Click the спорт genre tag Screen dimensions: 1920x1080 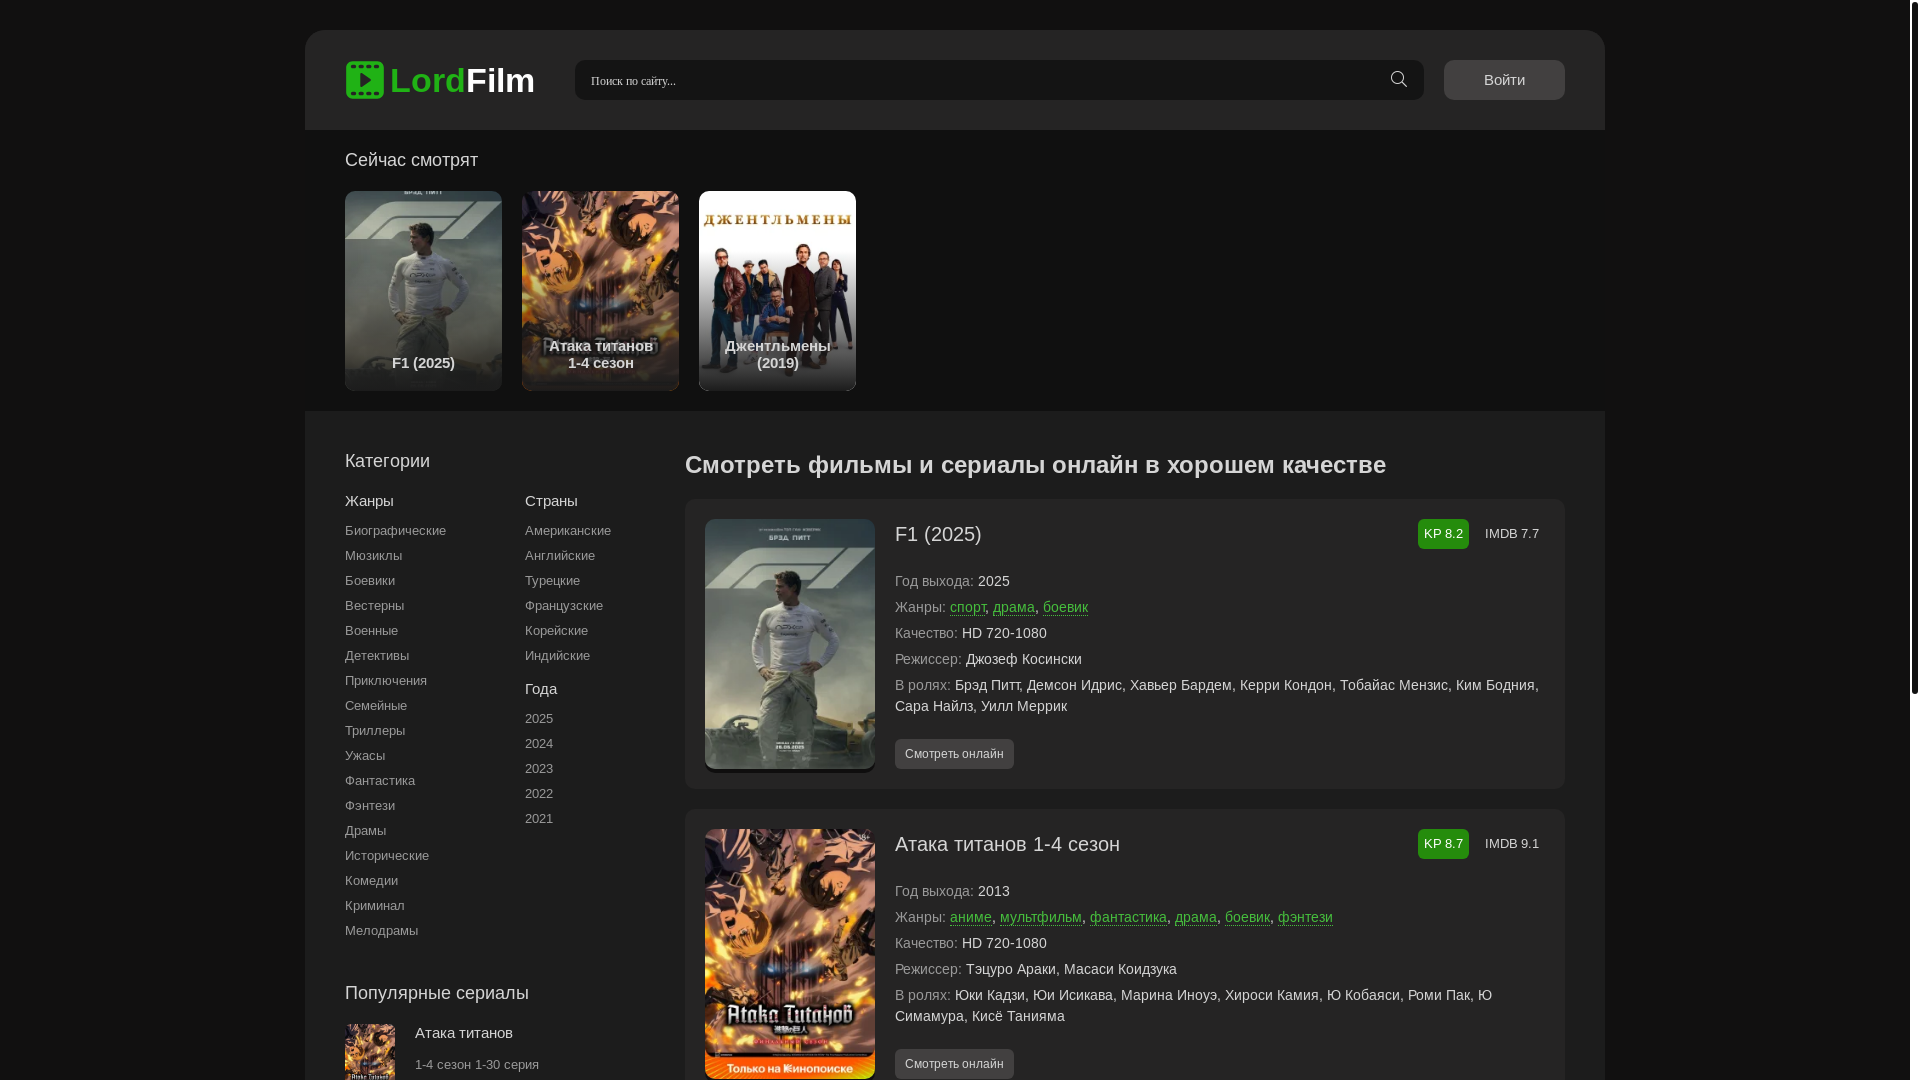pyautogui.click(x=967, y=607)
